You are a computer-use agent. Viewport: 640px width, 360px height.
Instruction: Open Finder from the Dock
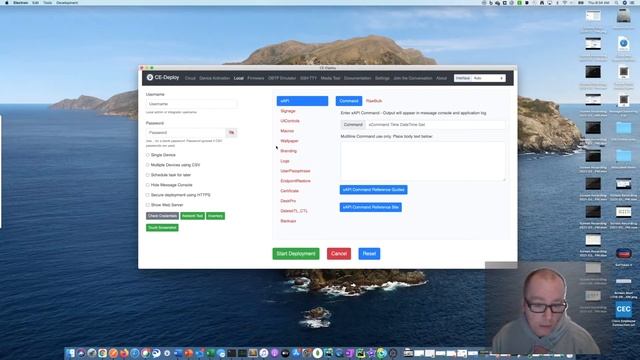71,353
